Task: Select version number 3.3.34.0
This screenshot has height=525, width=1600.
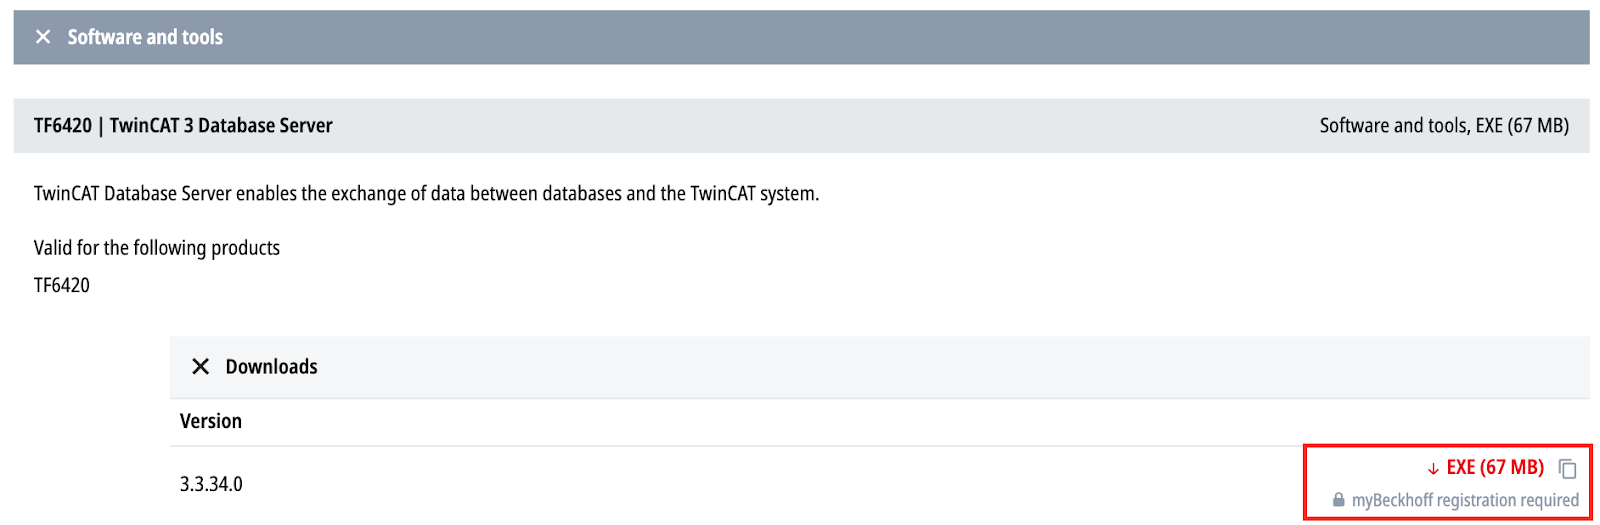Action: [x=211, y=484]
